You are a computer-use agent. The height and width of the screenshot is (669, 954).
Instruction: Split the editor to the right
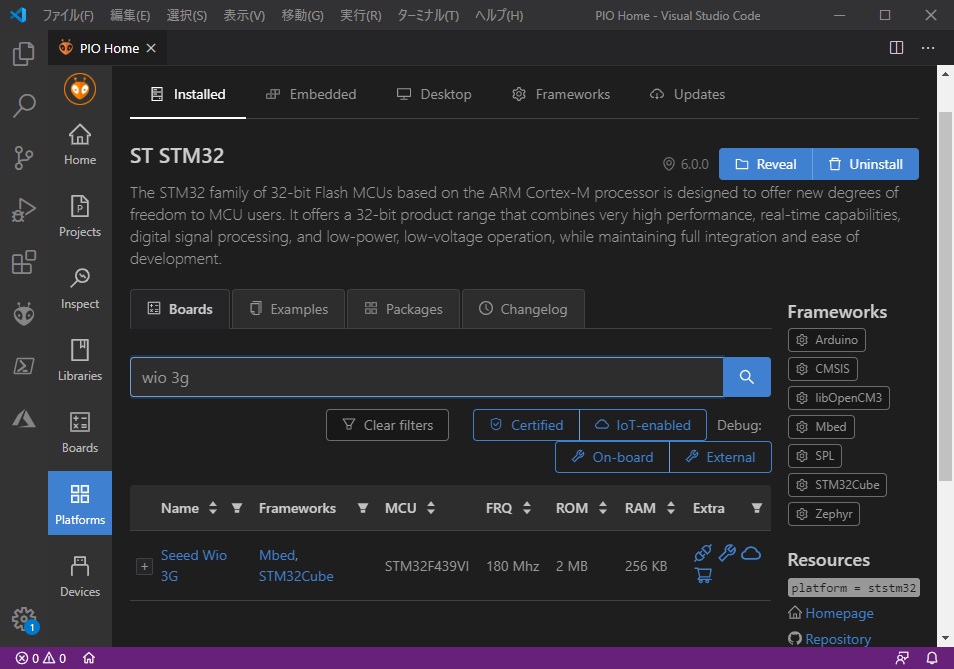click(x=896, y=47)
